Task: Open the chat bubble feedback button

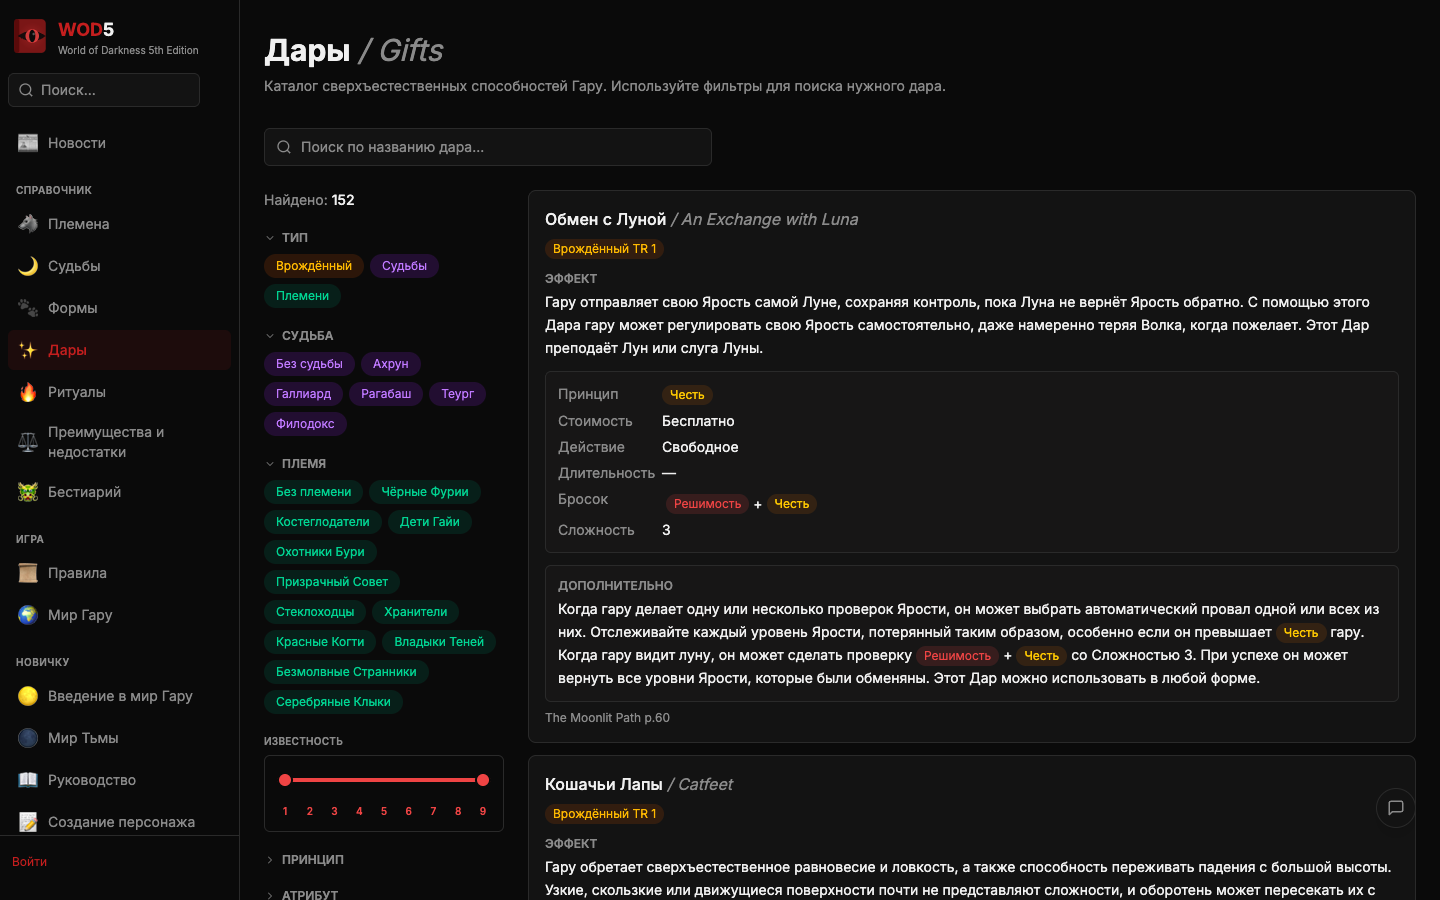Action: point(1396,808)
